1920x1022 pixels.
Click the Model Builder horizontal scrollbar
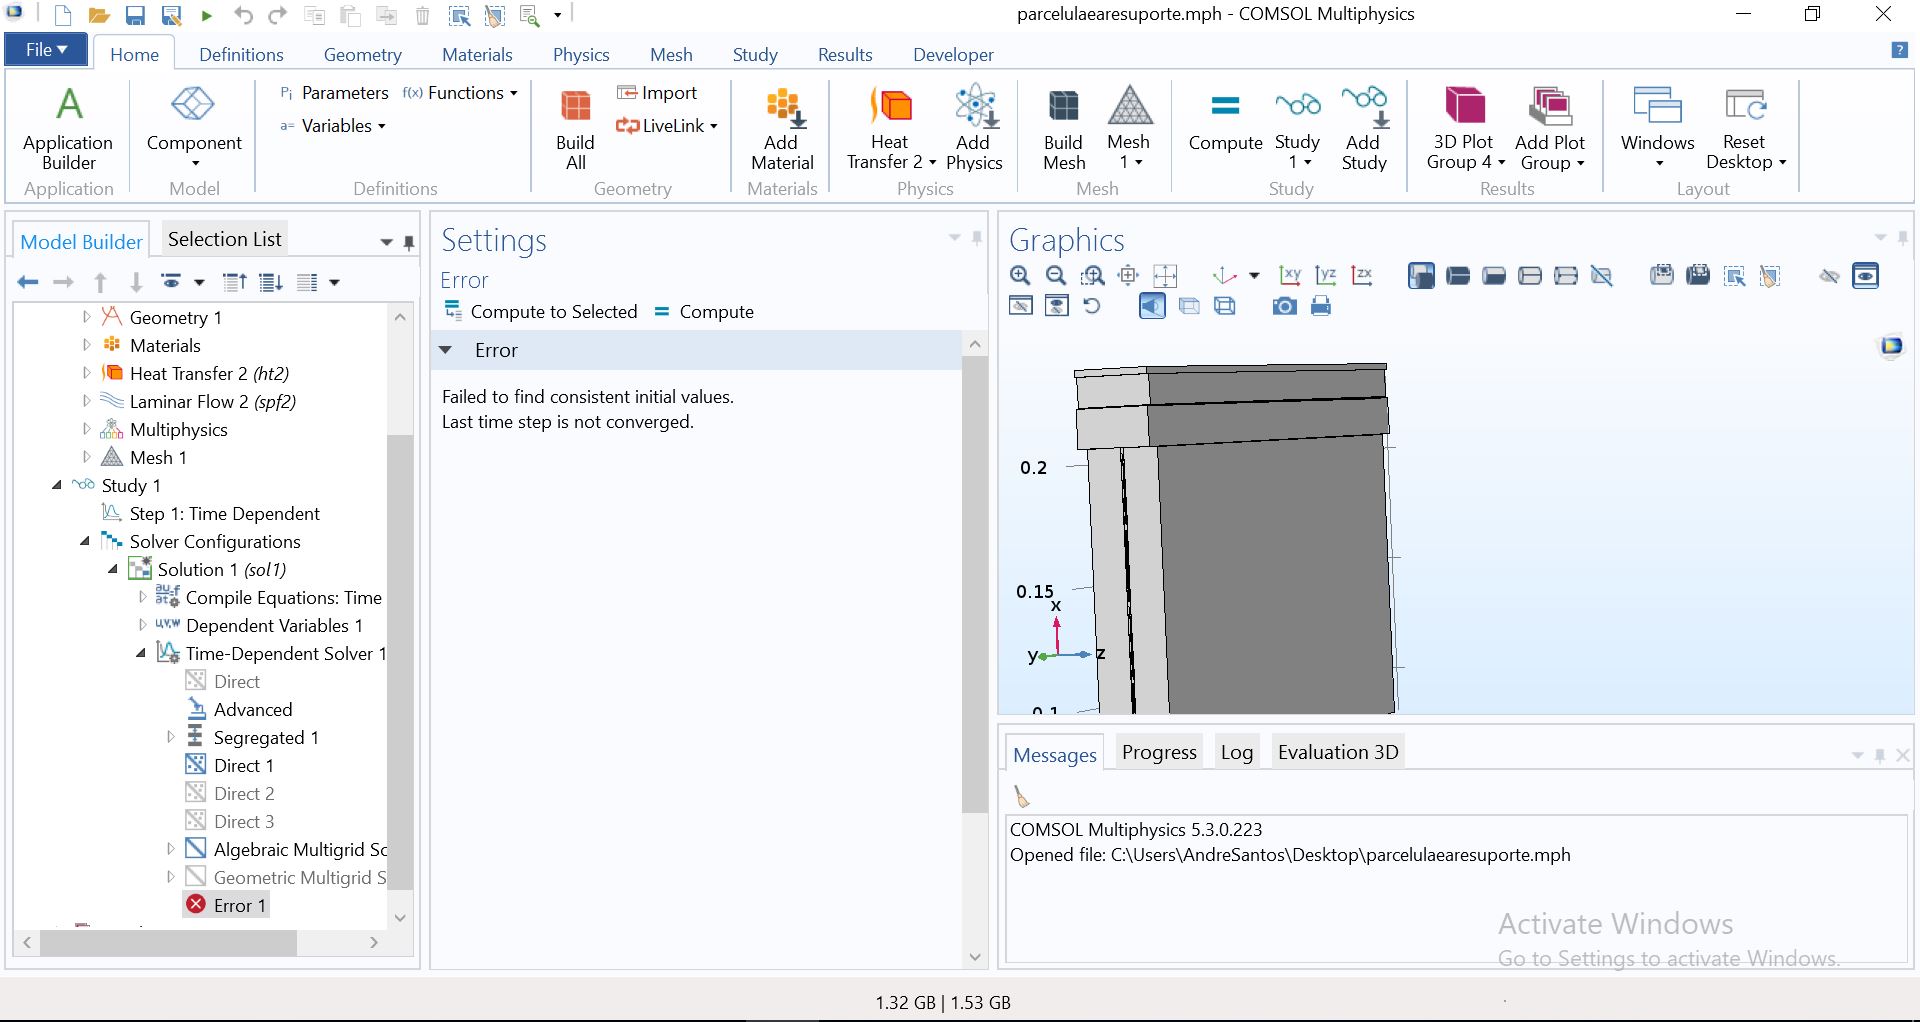click(168, 942)
